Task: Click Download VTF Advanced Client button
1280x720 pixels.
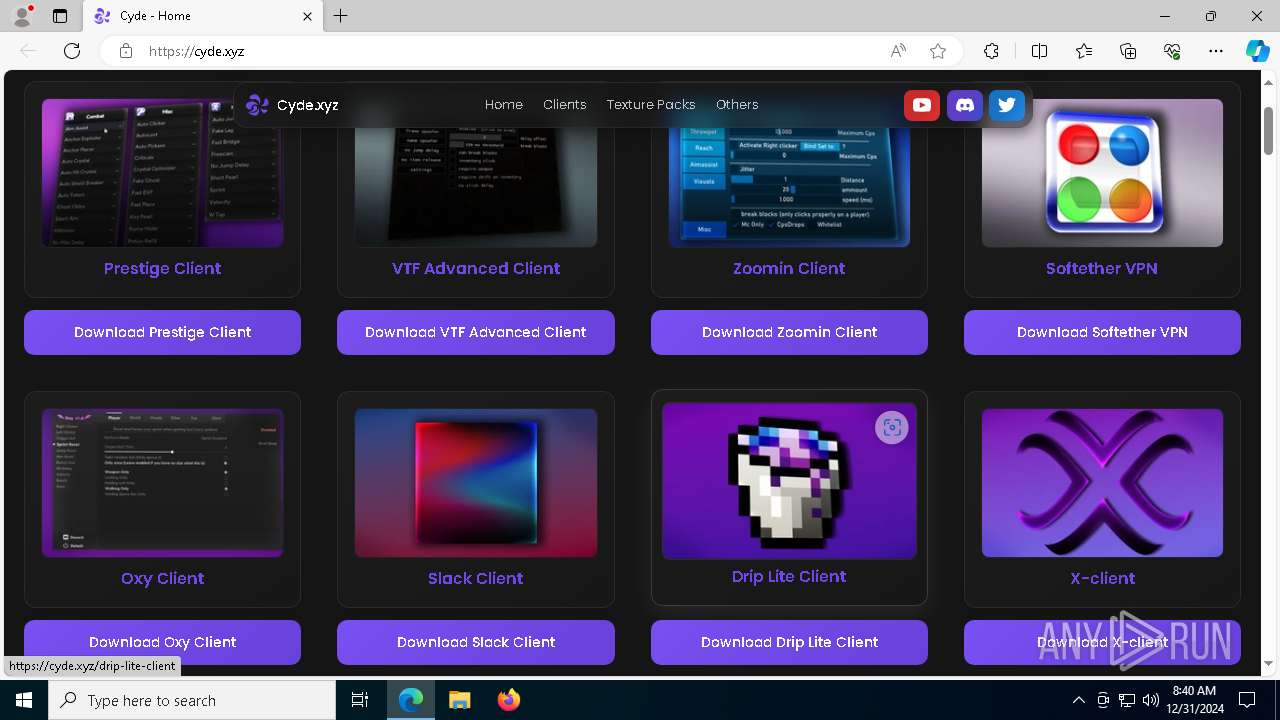Action: [x=476, y=332]
